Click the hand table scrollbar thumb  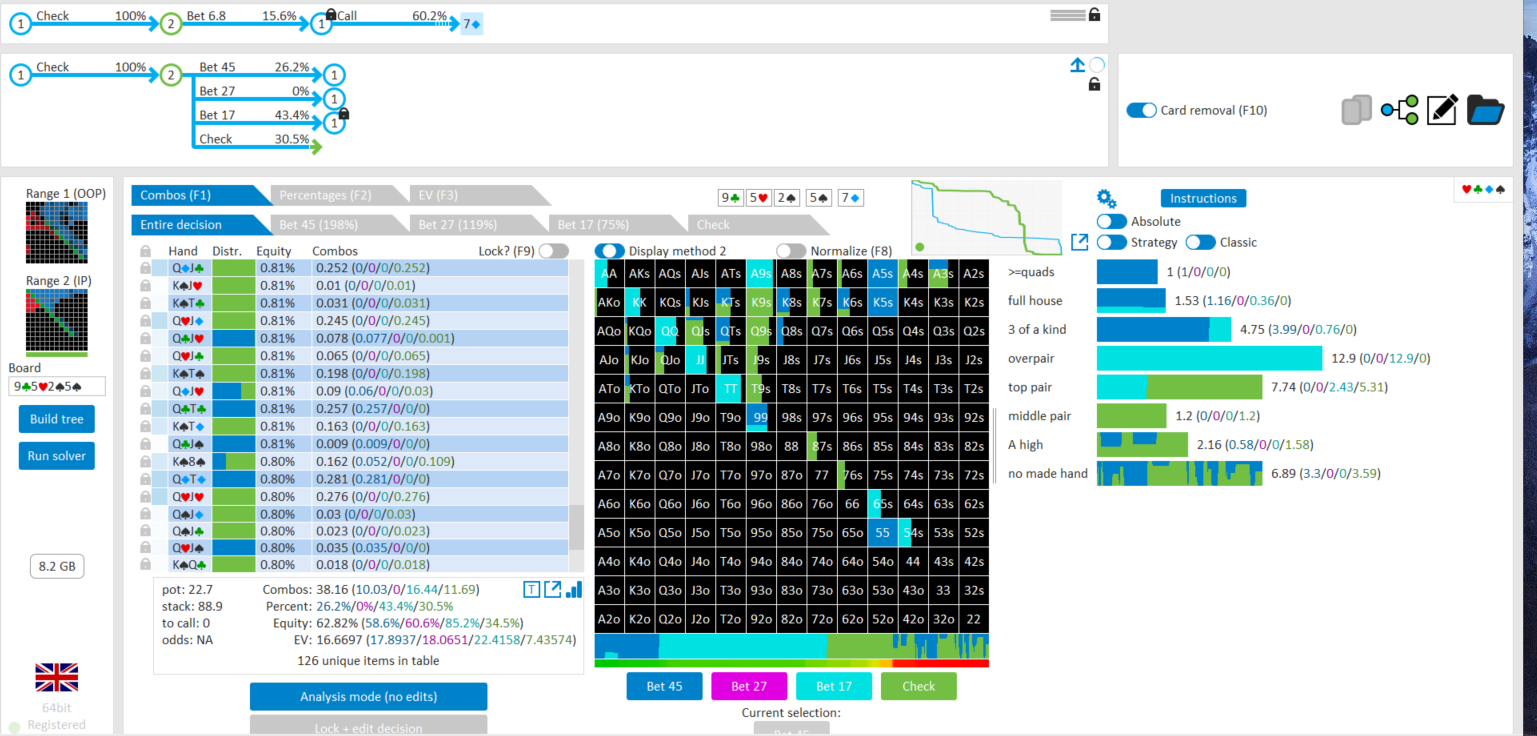click(x=576, y=527)
